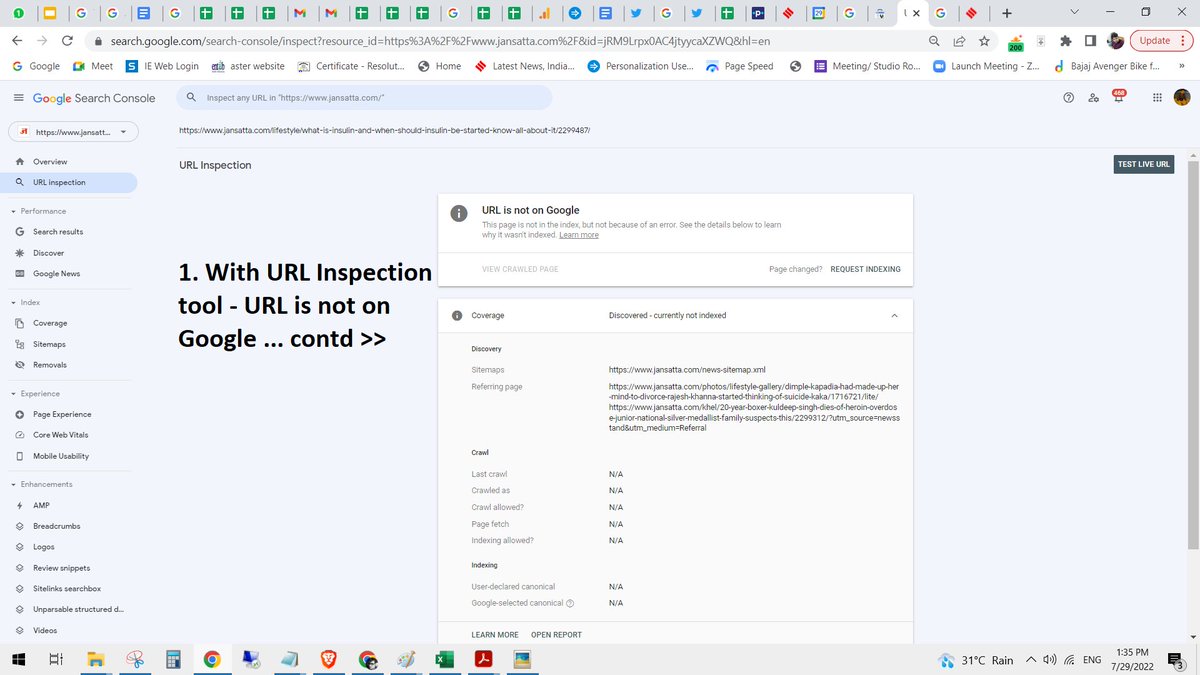Click the Chrome Update button
This screenshot has height=675, width=1200.
1160,41
